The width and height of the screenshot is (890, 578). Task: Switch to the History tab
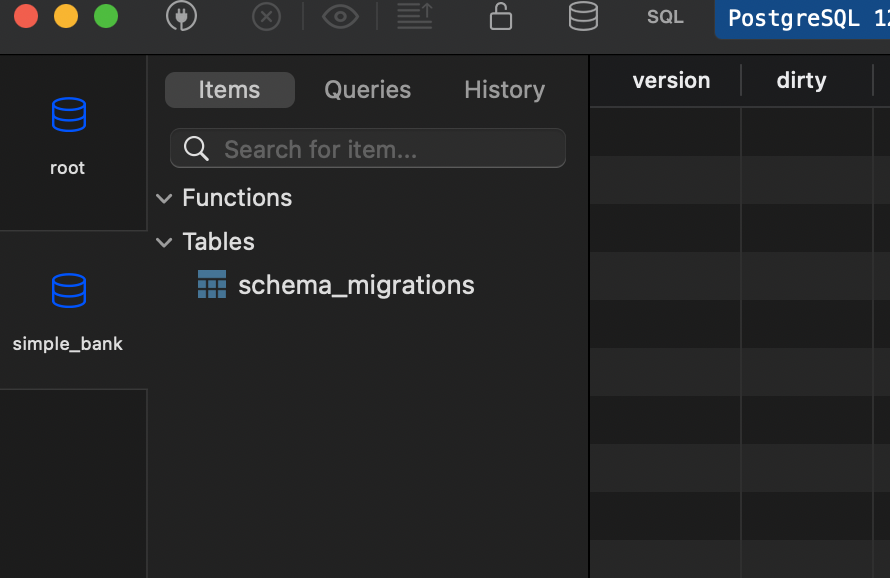(505, 90)
